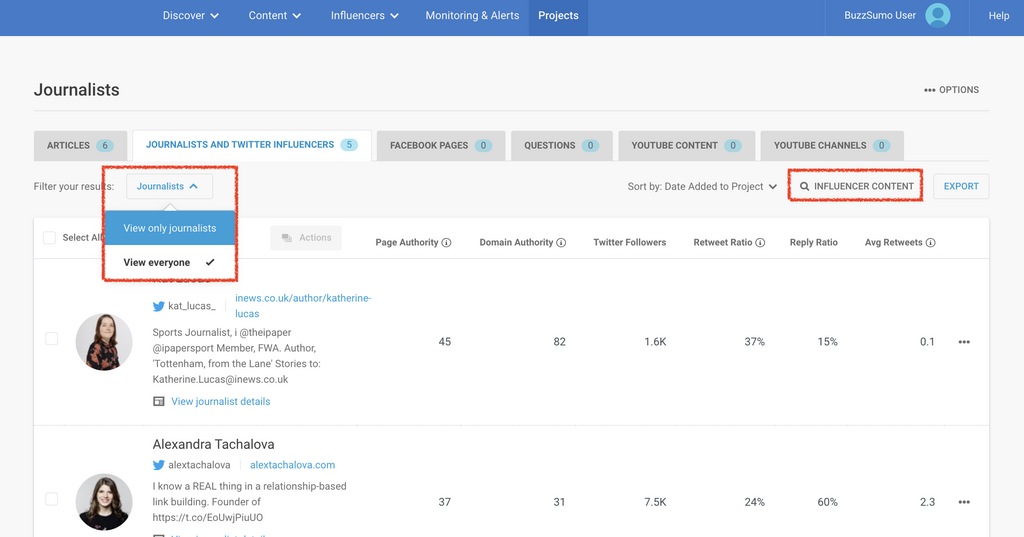1024x537 pixels.
Task: Click Alexandra Tachalova's profile photo
Action: coord(104,501)
